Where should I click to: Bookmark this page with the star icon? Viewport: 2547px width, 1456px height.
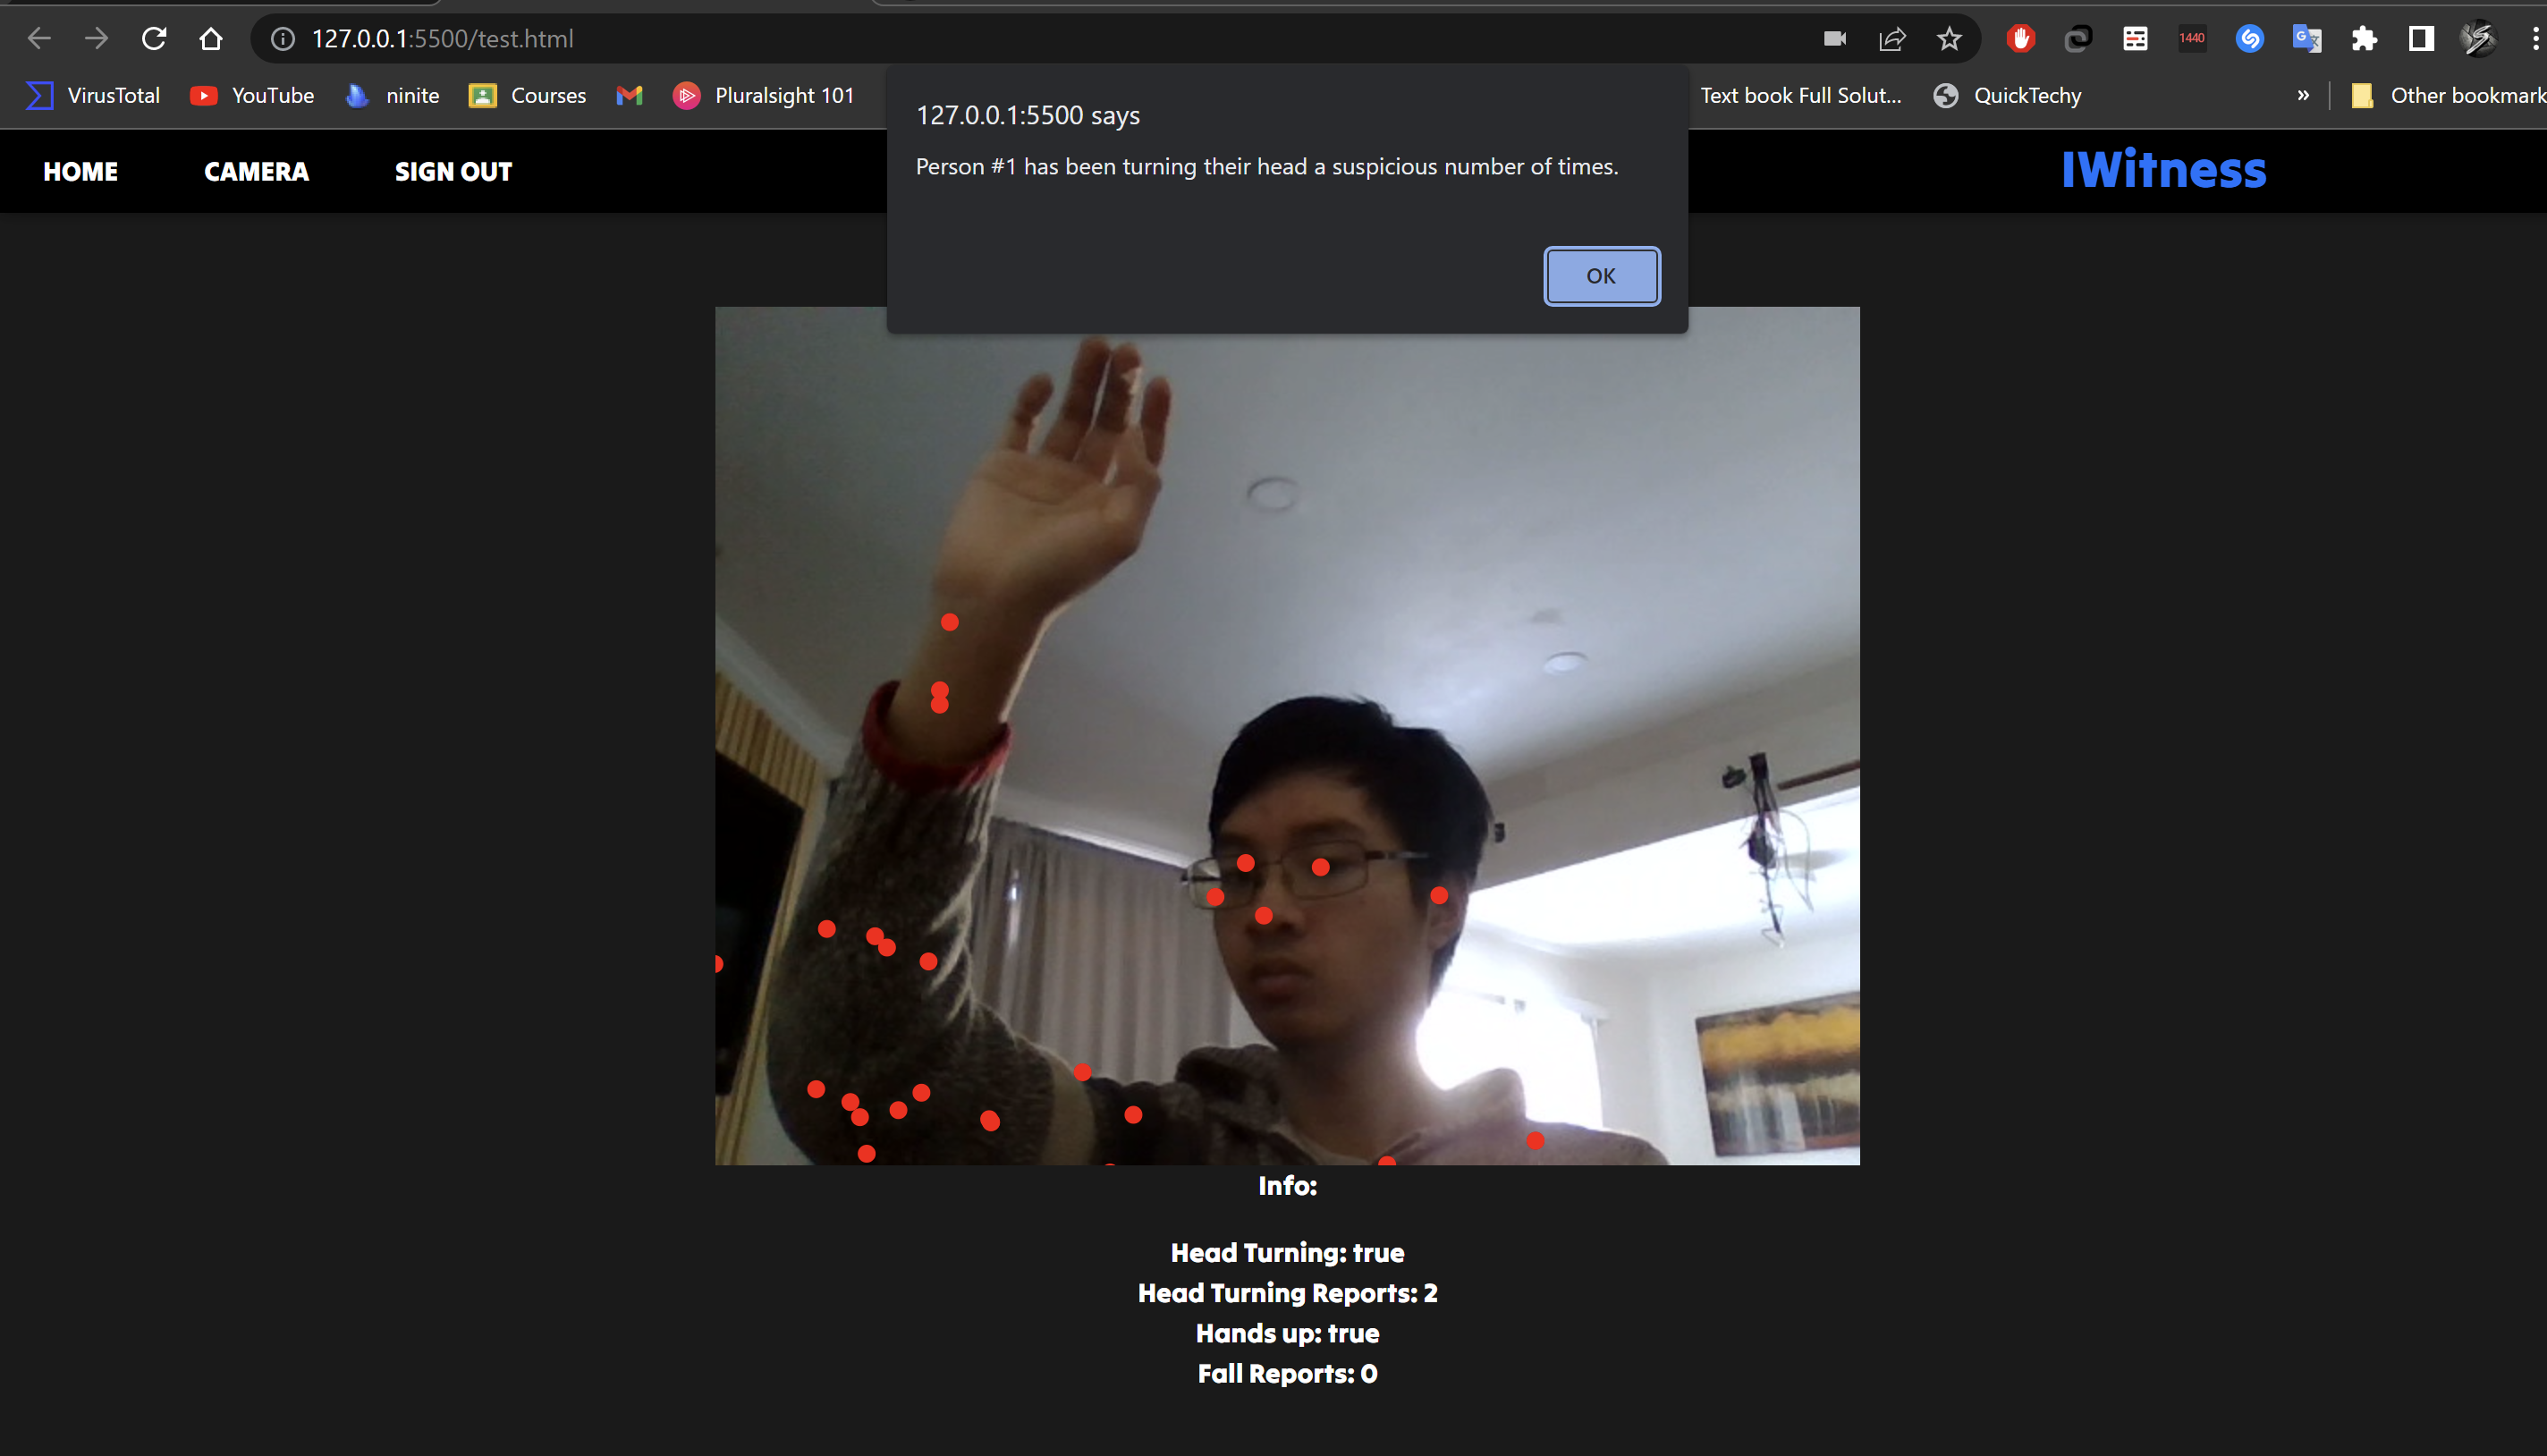pos(1949,39)
